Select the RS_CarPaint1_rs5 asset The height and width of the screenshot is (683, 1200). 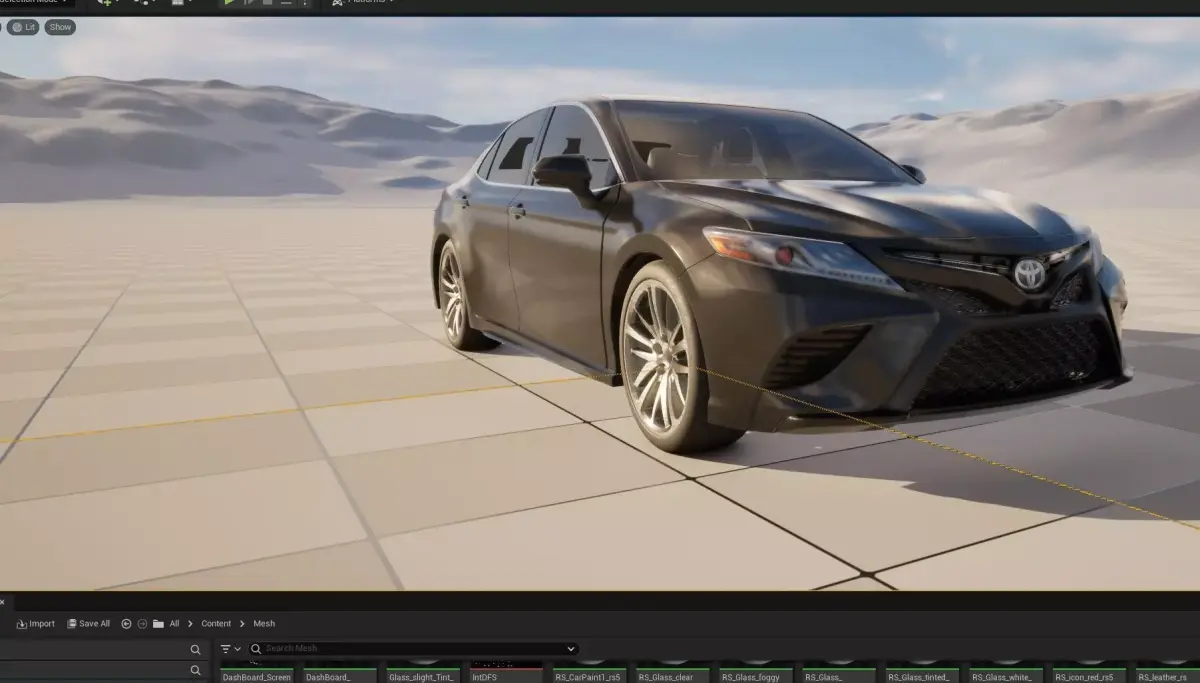tap(590, 674)
